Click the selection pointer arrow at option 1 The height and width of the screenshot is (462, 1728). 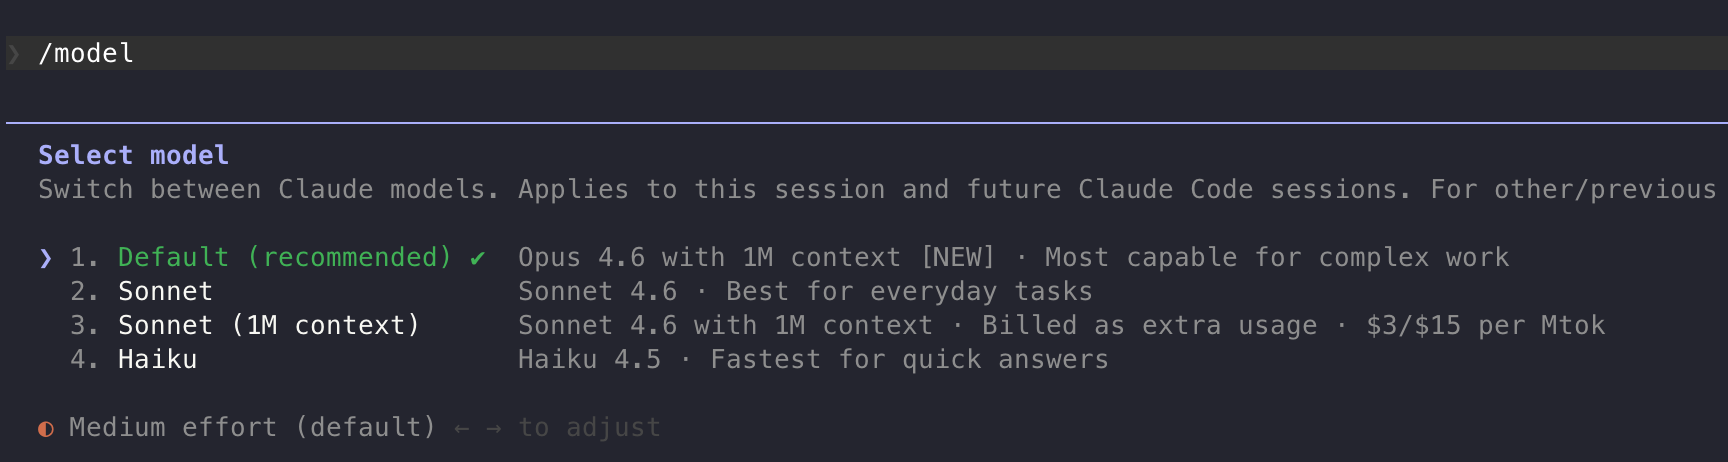(x=45, y=258)
